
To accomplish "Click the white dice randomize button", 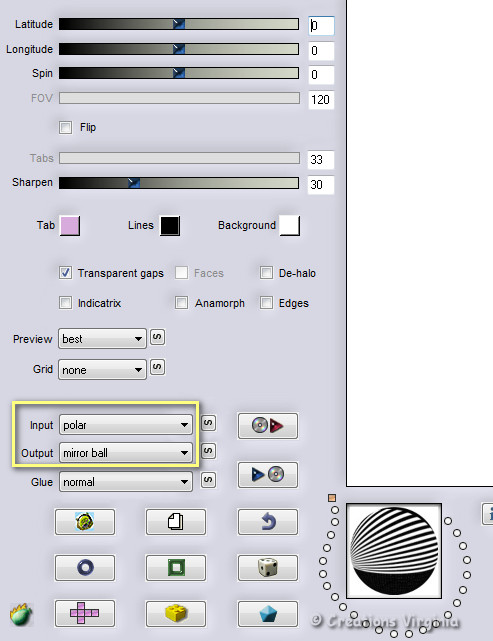I will click(268, 567).
